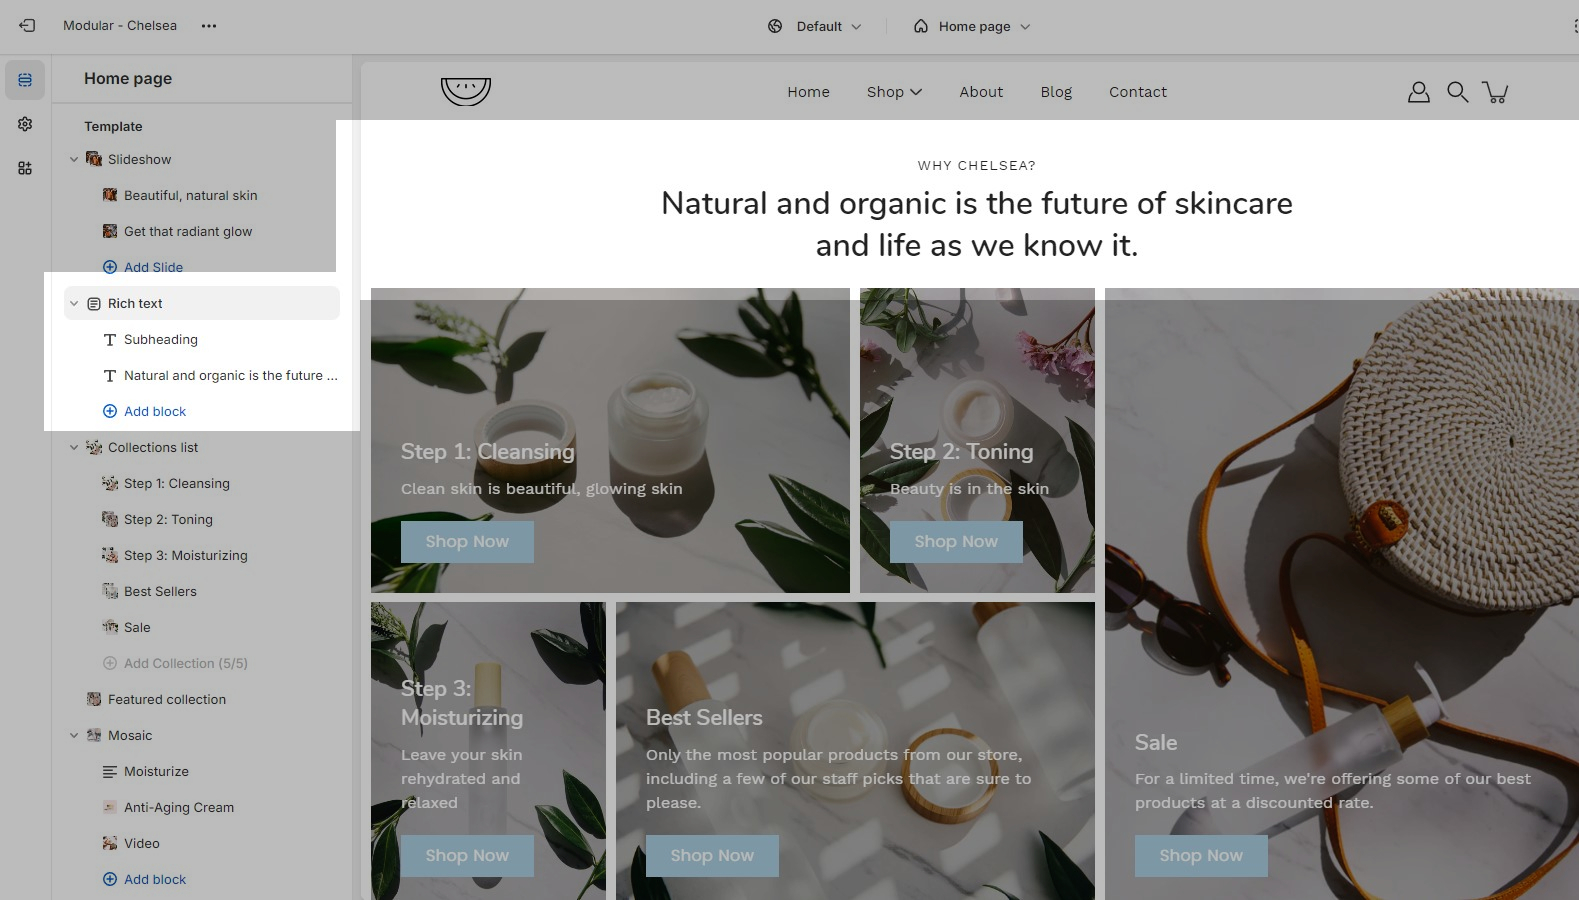Open the Shop menu in store navigation
This screenshot has width=1579, height=900.
[894, 92]
